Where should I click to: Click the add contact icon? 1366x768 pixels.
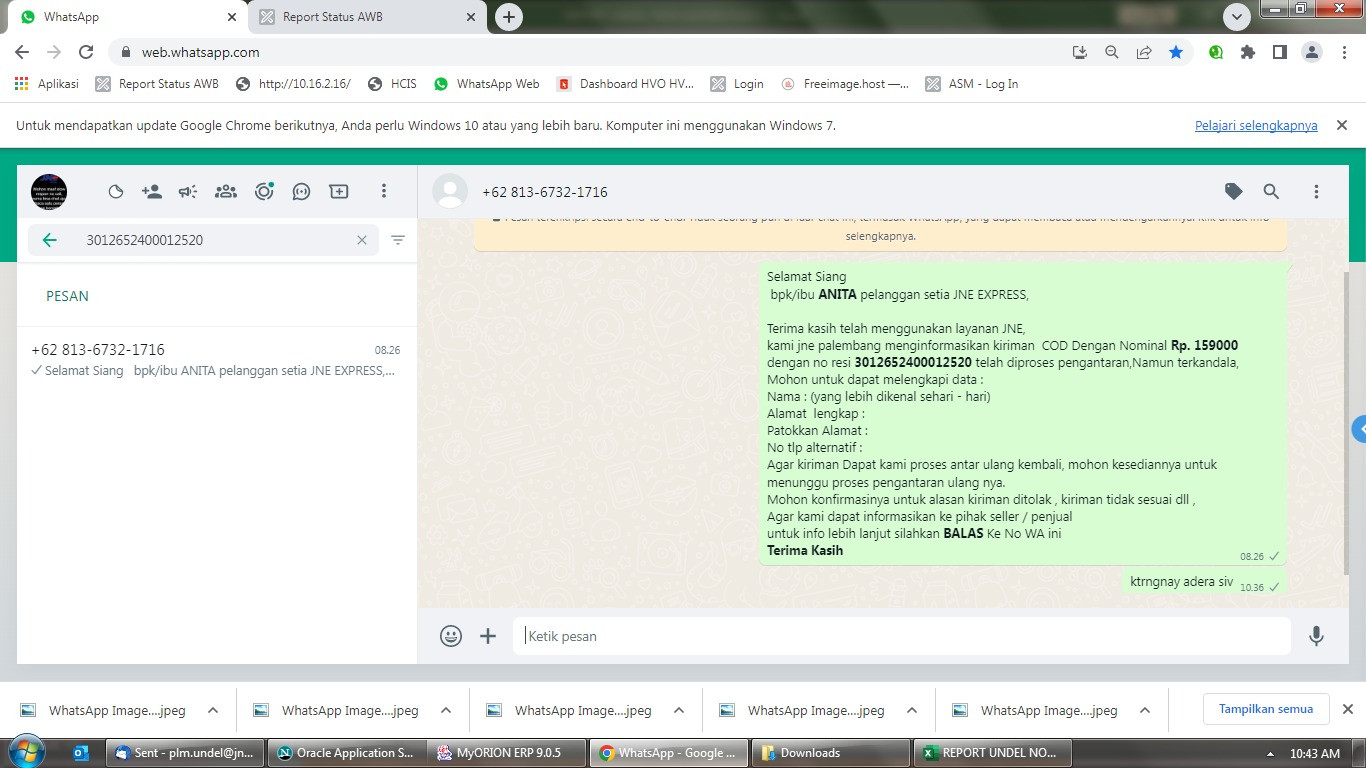coord(152,191)
